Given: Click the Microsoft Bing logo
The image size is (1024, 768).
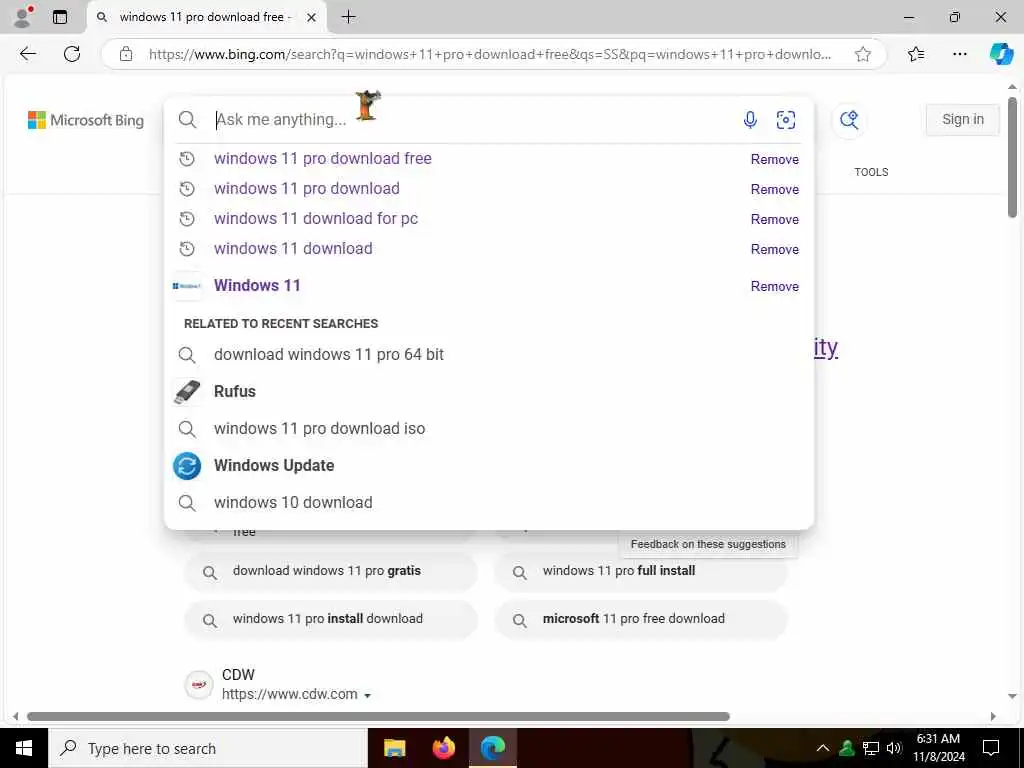Looking at the screenshot, I should tap(86, 120).
